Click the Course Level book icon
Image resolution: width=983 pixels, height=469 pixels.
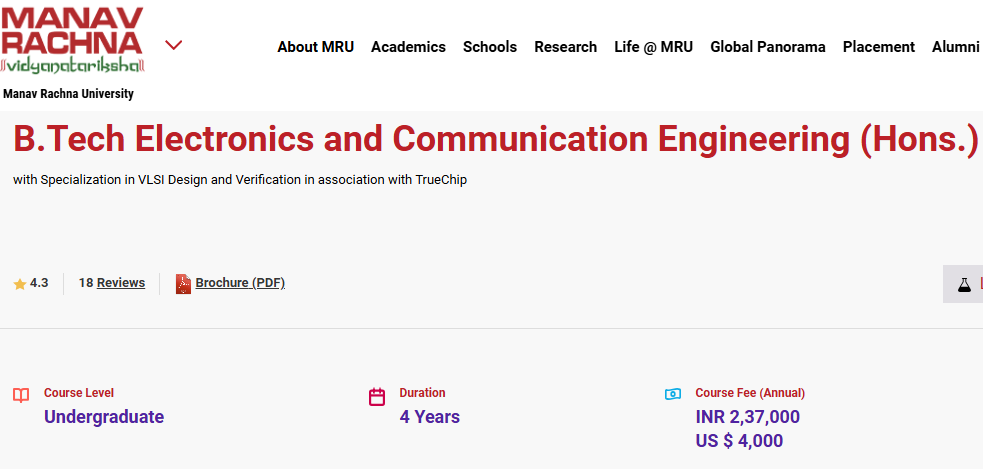click(x=21, y=395)
